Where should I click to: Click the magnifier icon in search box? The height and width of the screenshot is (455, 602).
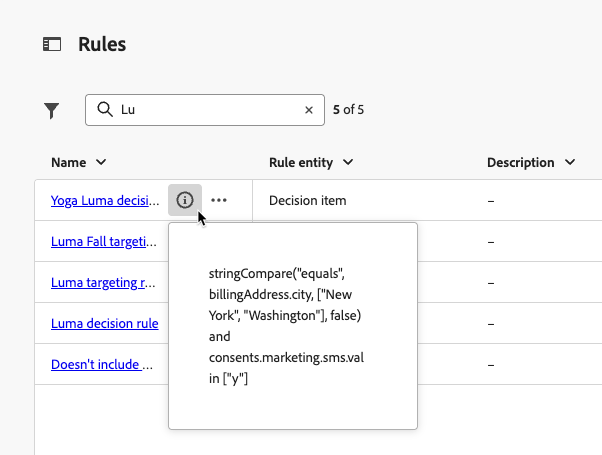coord(104,110)
